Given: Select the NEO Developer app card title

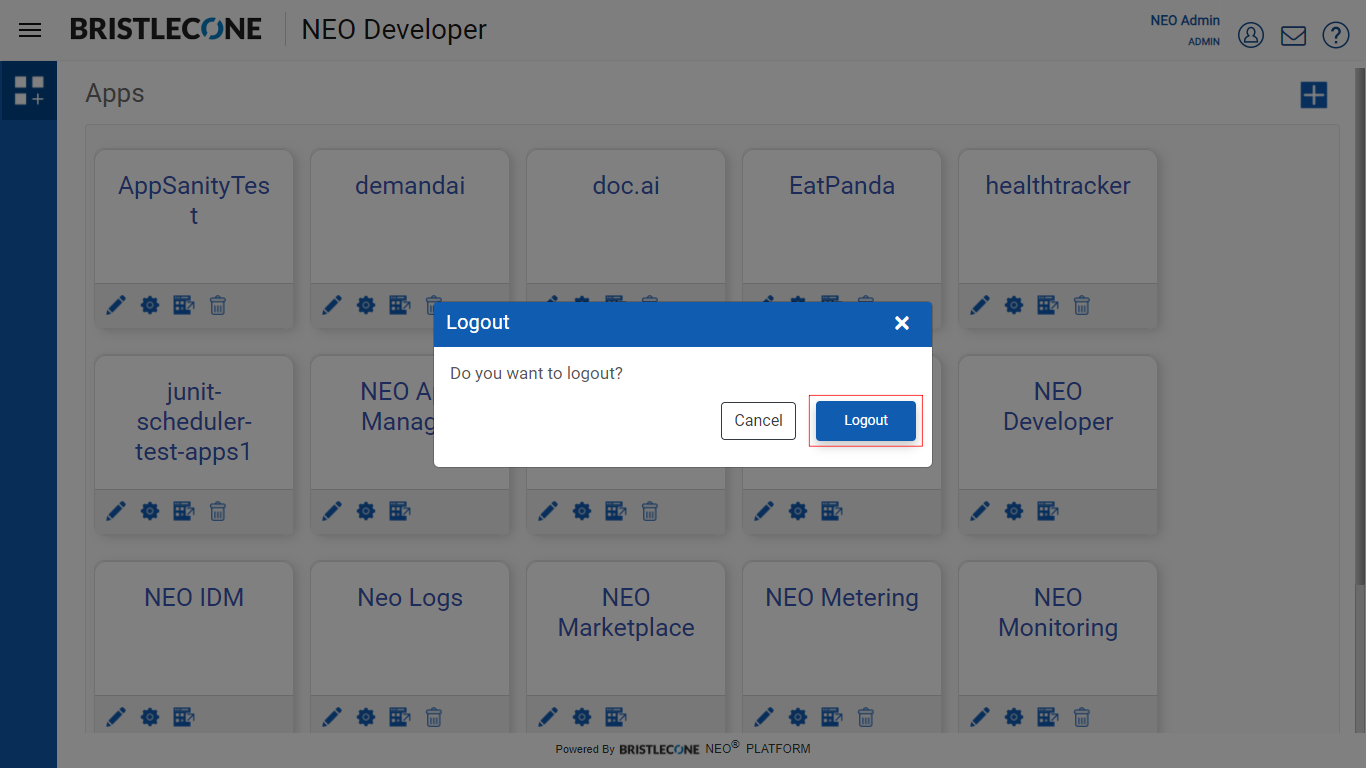Looking at the screenshot, I should [1058, 406].
